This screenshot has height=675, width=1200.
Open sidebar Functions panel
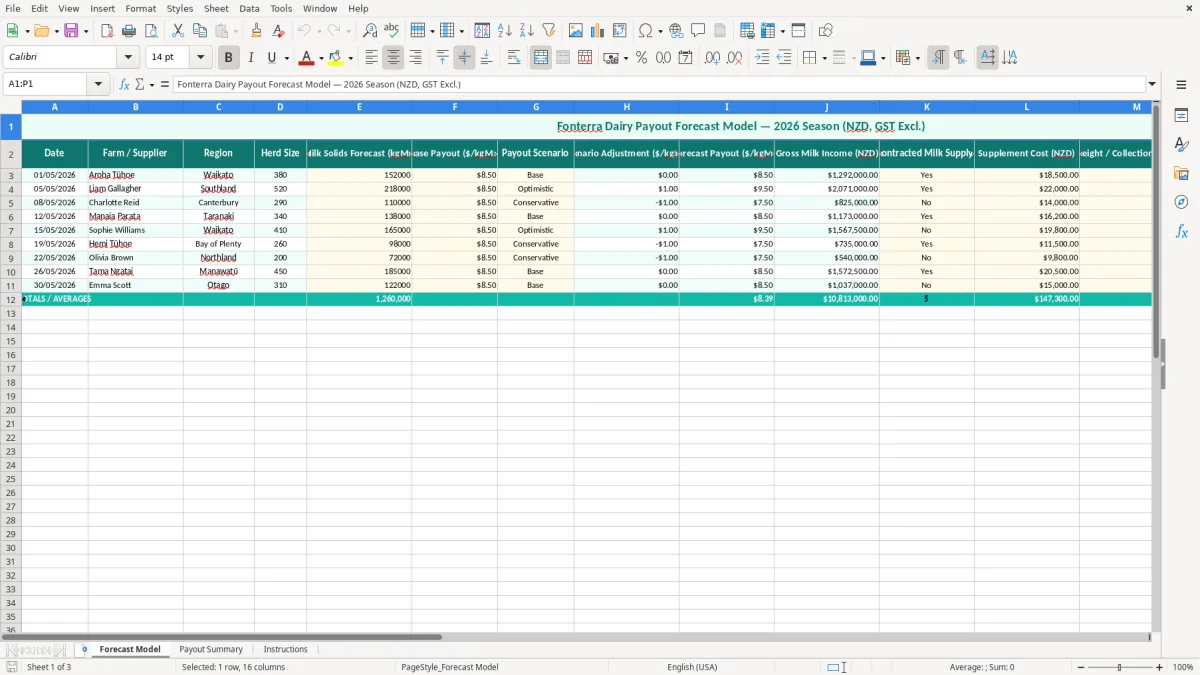click(1181, 231)
